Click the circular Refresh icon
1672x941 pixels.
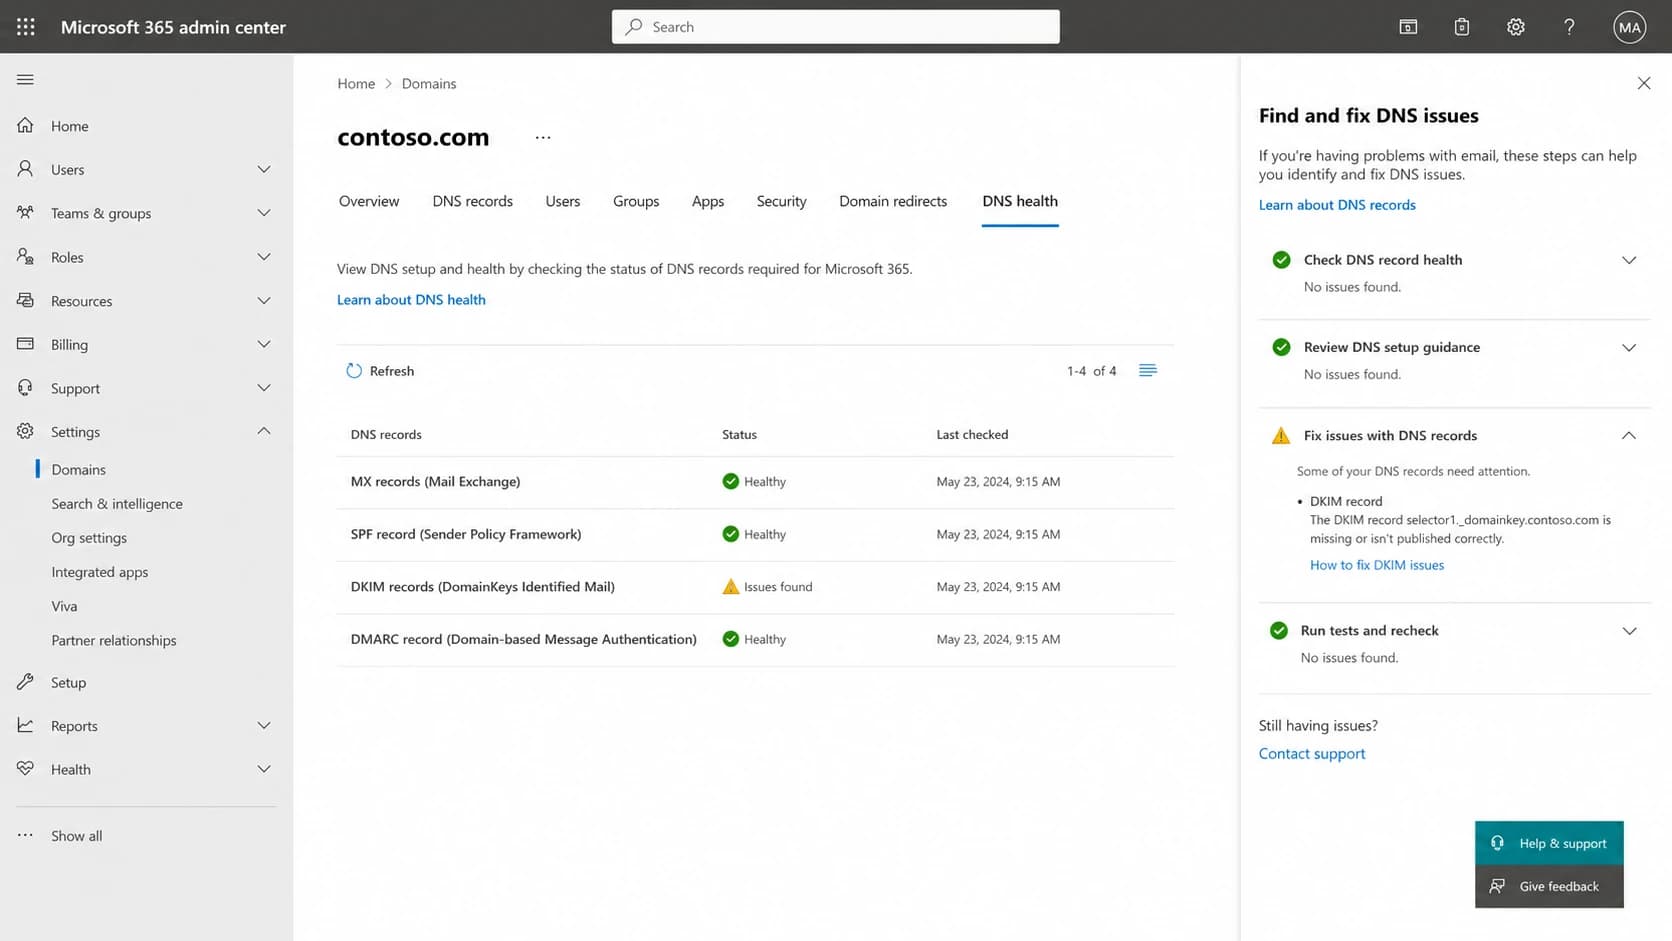pyautogui.click(x=354, y=371)
